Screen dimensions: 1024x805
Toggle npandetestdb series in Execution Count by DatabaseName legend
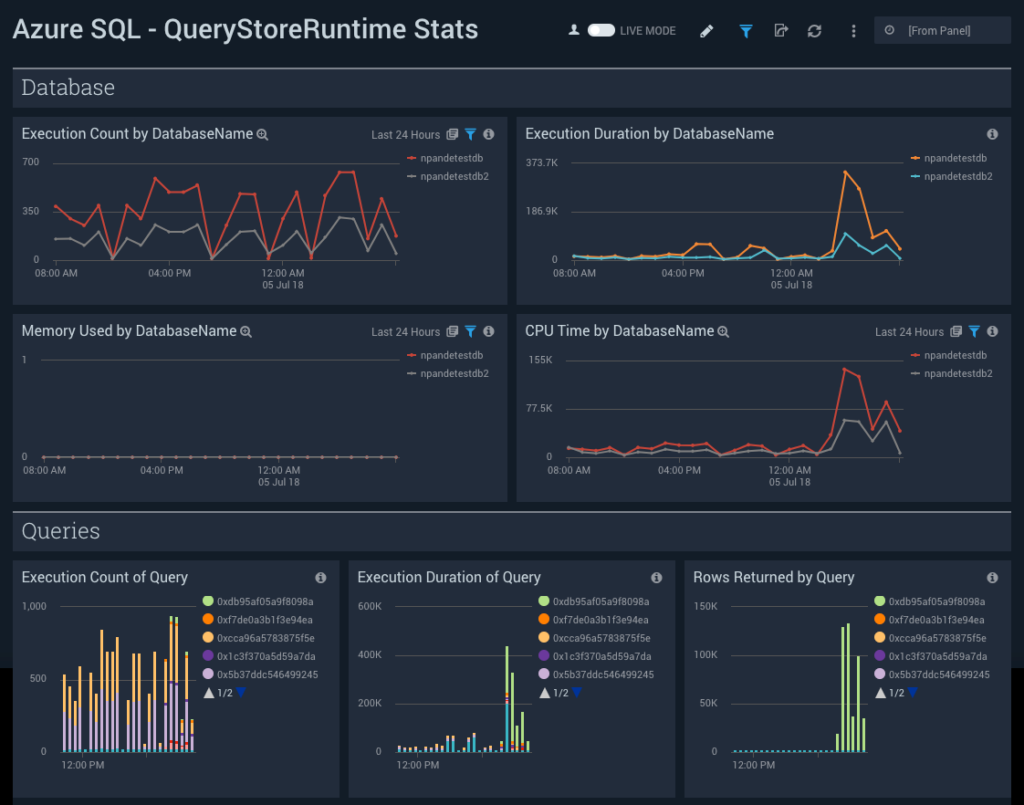(445, 158)
